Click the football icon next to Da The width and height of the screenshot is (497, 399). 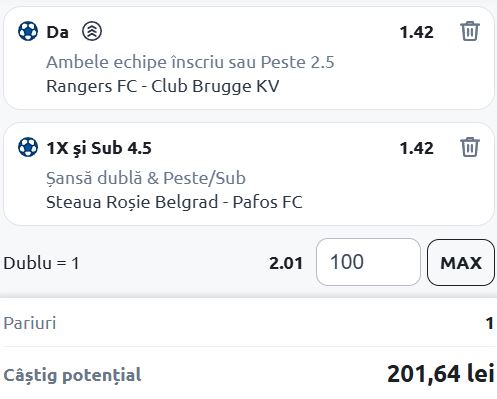[x=28, y=31]
